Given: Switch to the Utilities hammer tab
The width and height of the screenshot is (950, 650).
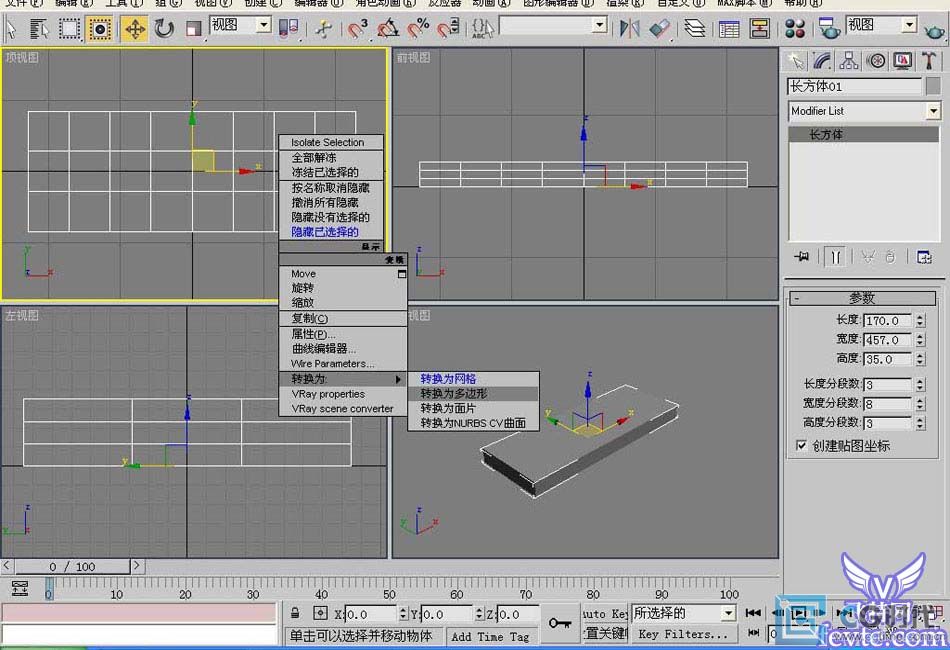Looking at the screenshot, I should click(929, 61).
